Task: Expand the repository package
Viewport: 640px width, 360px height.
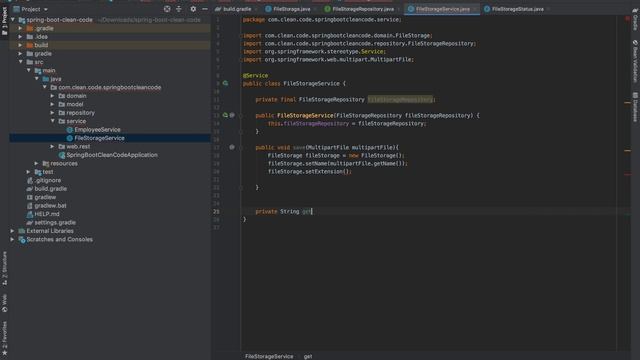Action: tap(52, 113)
